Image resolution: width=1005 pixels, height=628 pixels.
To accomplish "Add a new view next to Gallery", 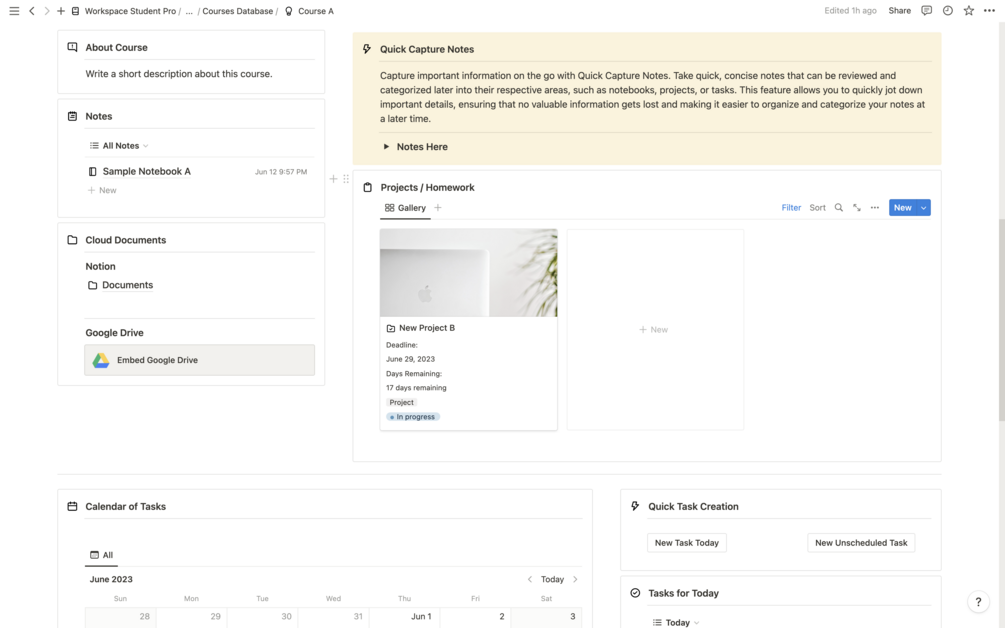I will click(x=438, y=208).
